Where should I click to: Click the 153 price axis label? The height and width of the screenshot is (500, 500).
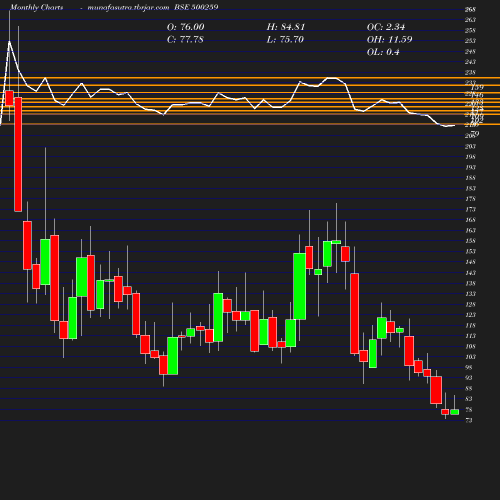tap(470, 252)
